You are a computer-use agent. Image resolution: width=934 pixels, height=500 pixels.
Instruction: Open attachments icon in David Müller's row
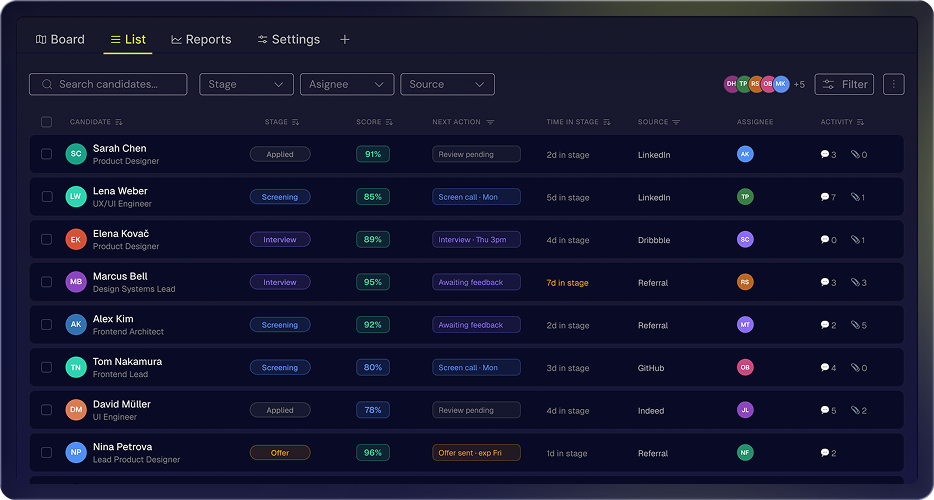coord(855,410)
